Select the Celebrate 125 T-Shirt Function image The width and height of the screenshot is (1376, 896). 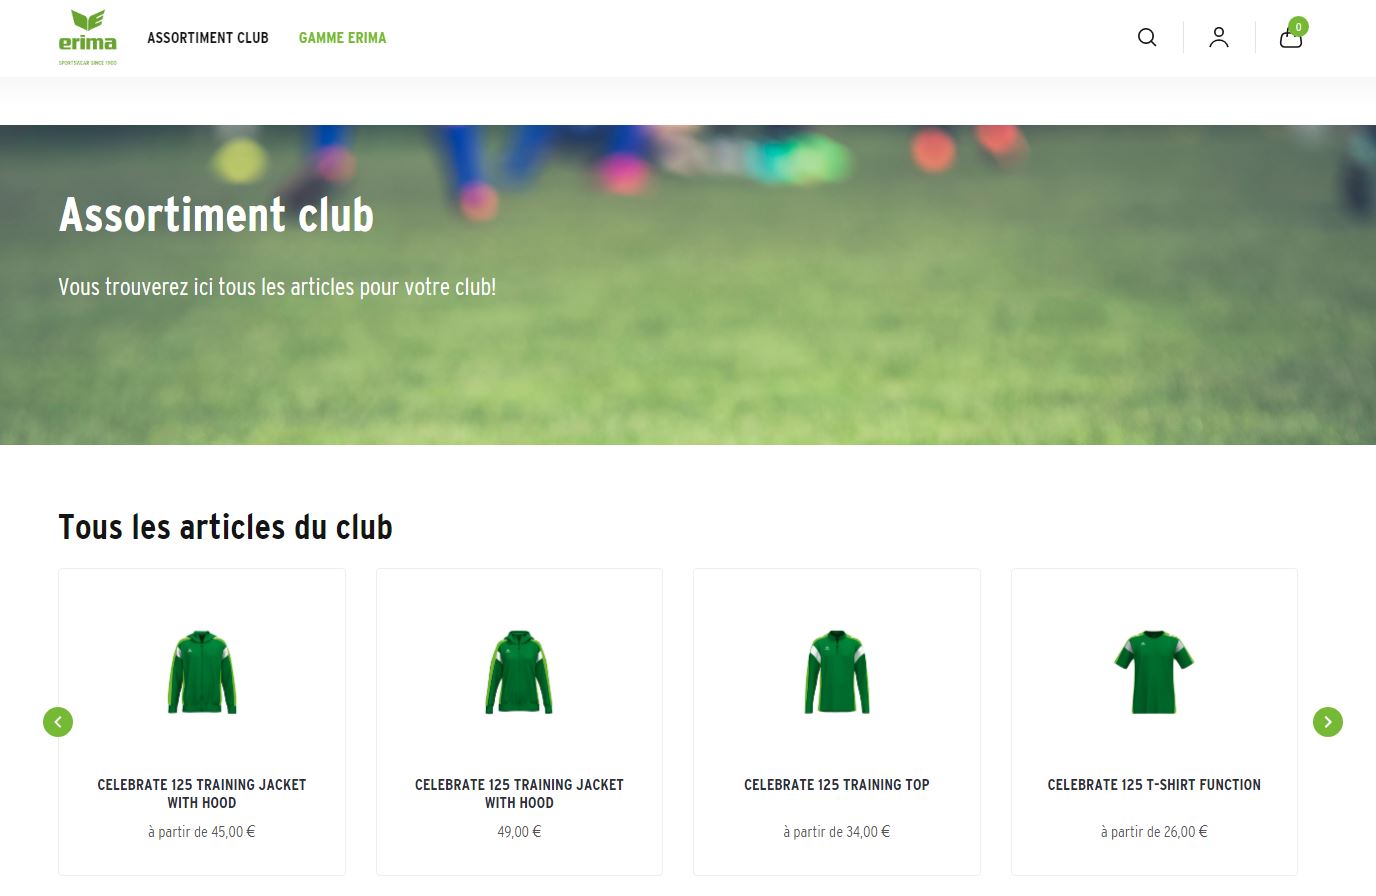(1154, 672)
